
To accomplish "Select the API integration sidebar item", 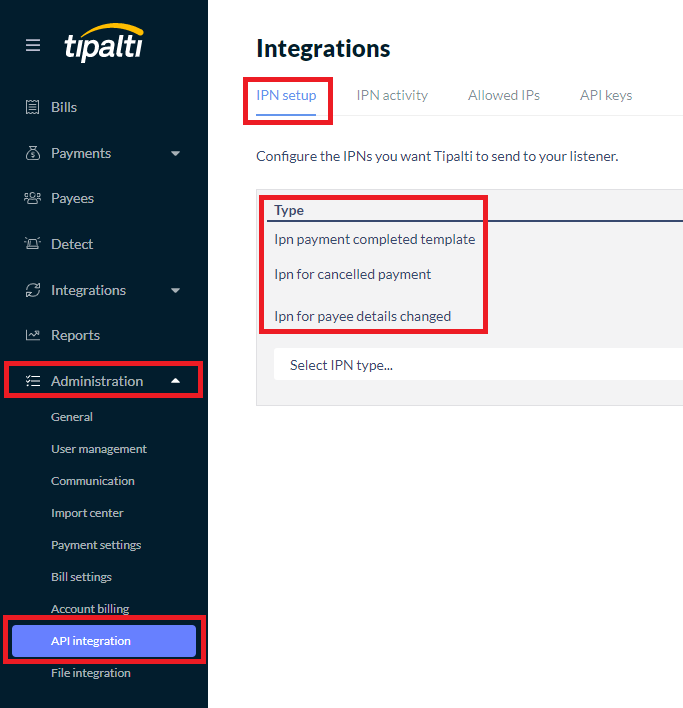I will click(x=103, y=641).
